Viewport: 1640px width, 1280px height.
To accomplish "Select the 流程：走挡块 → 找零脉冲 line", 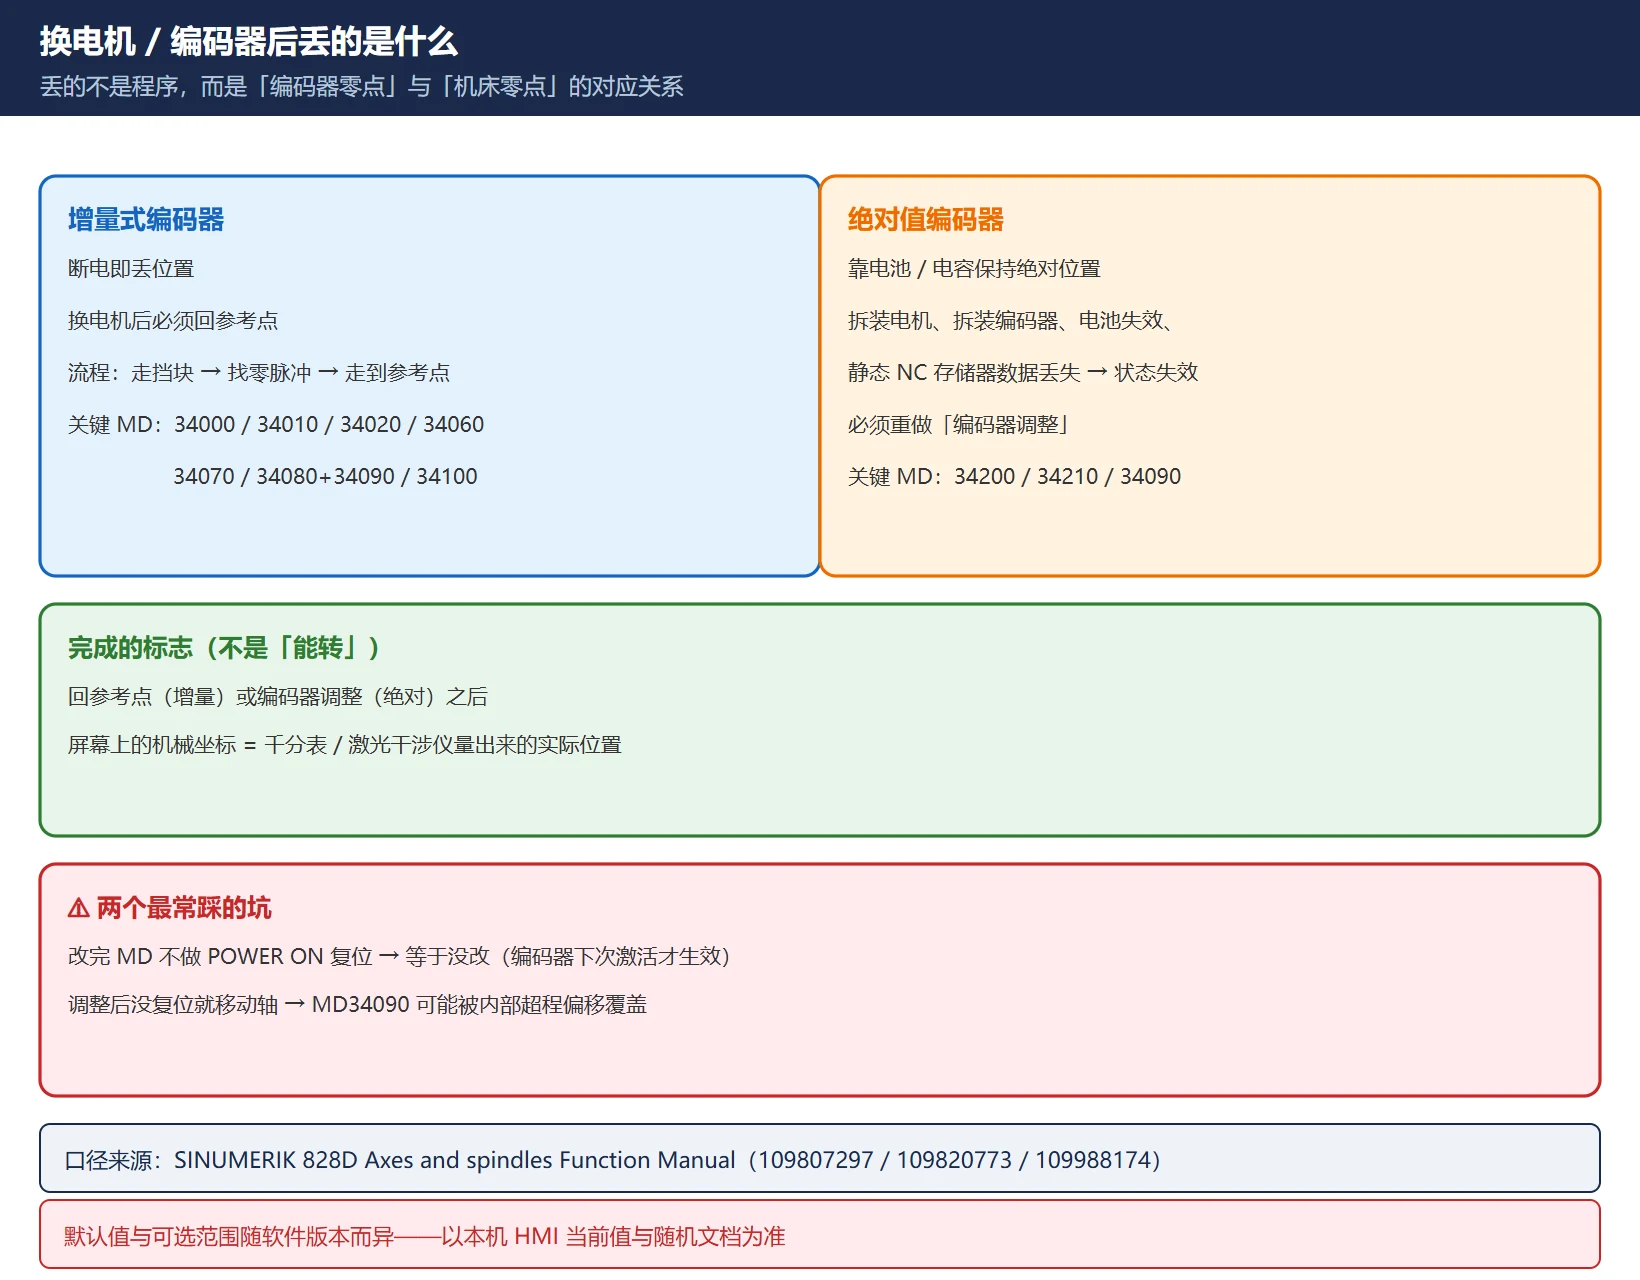I will coord(259,373).
